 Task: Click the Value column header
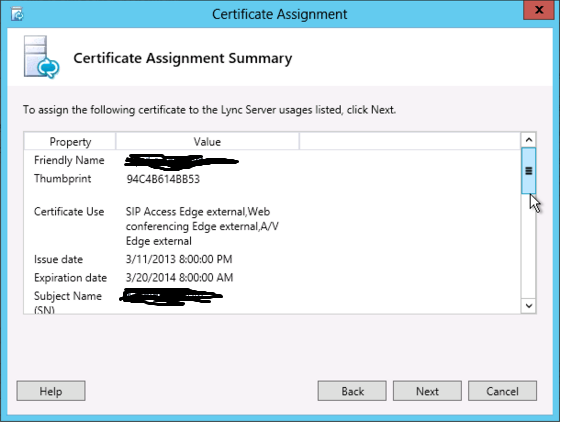(x=207, y=142)
